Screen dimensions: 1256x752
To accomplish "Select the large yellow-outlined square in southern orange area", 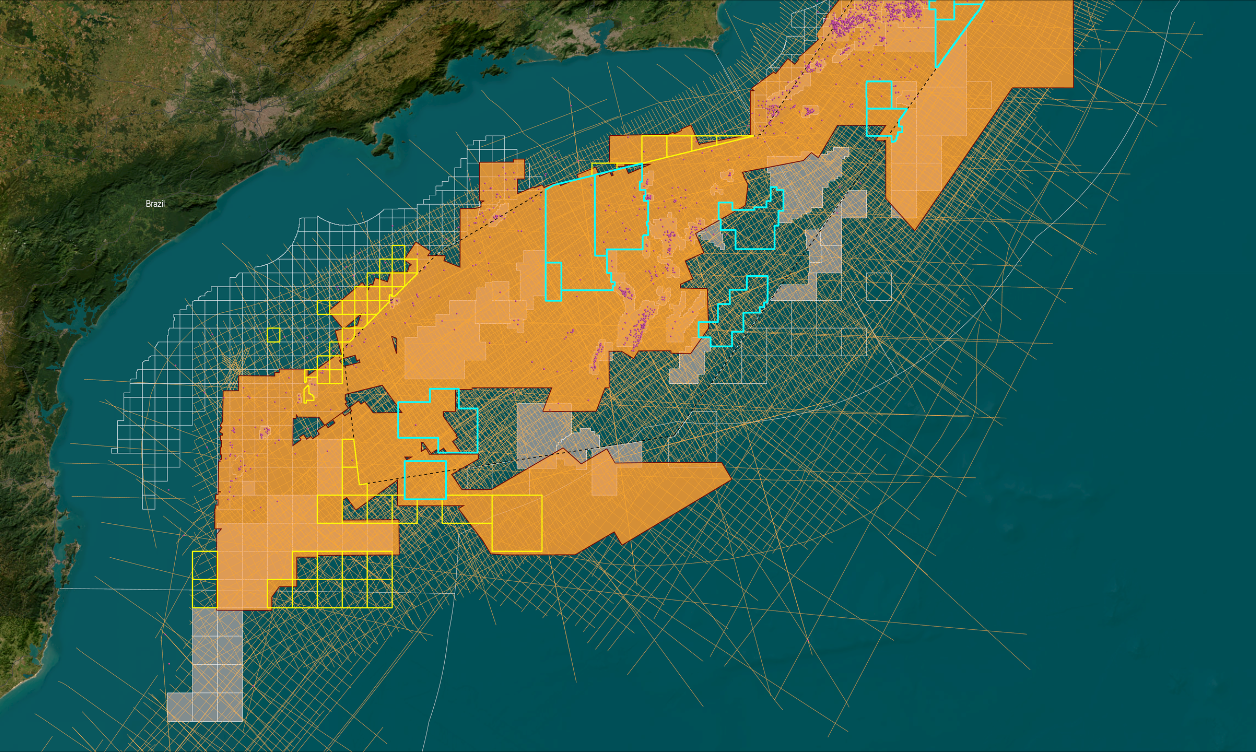I will click(x=517, y=522).
